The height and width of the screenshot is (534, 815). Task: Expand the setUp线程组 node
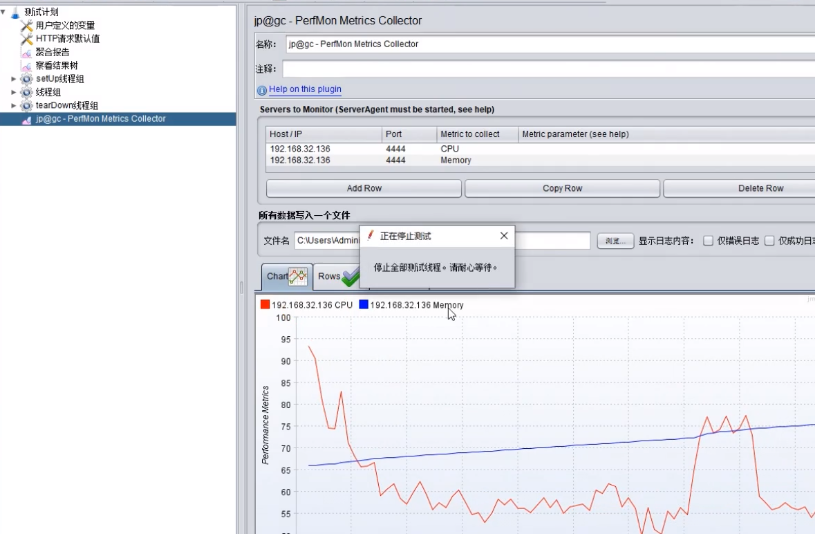(14, 79)
